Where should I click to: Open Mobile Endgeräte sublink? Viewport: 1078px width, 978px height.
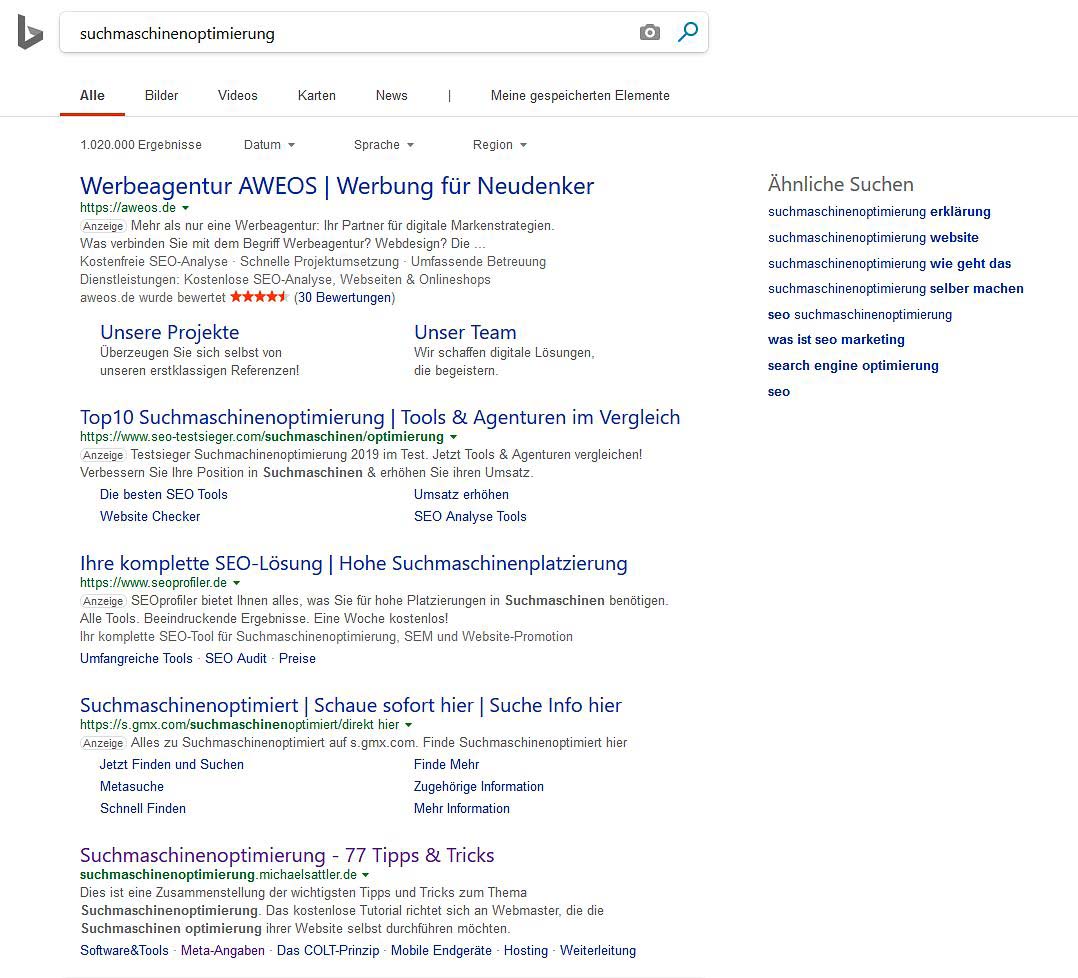441,951
